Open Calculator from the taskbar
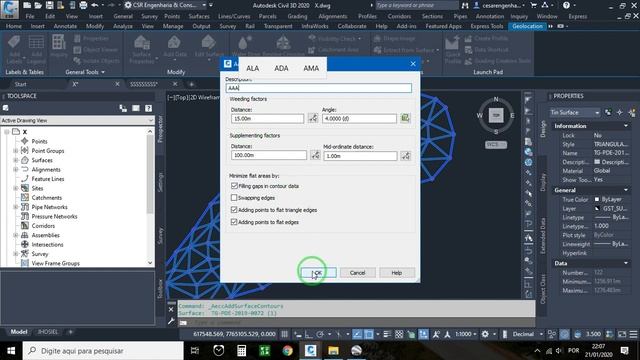The height and width of the screenshot is (360, 640). [241, 351]
